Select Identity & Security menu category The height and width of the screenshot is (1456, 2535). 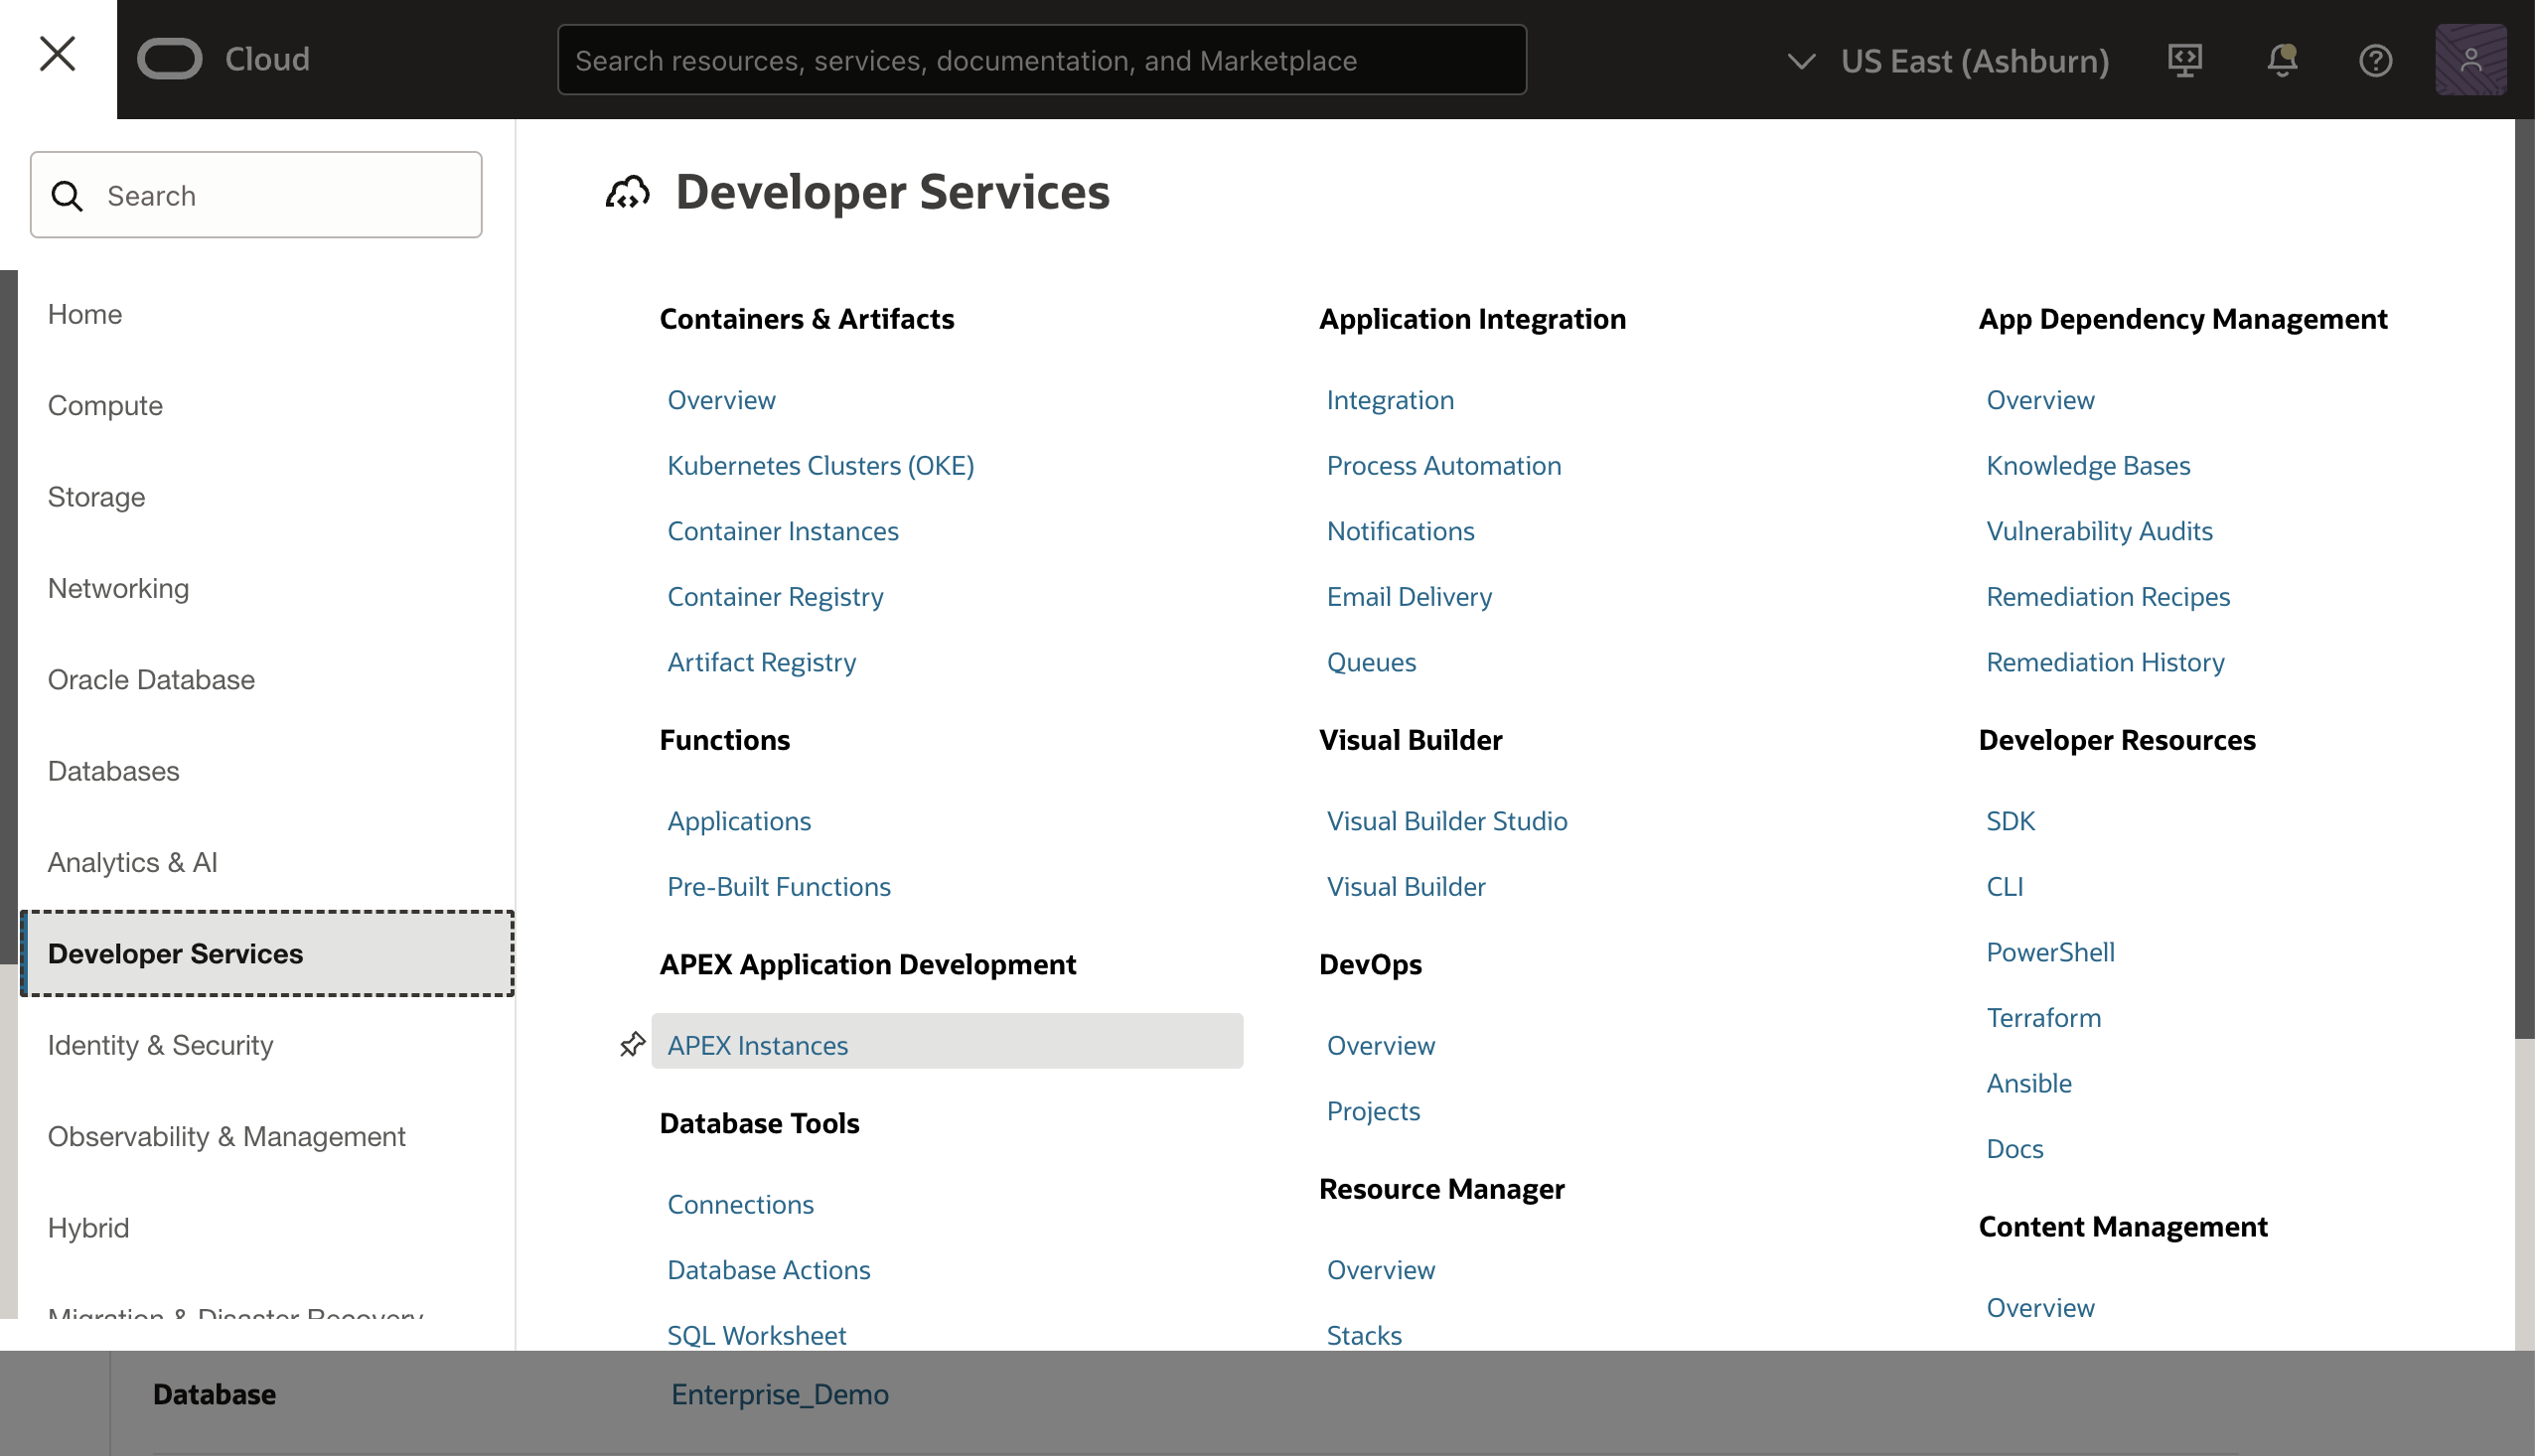pyautogui.click(x=160, y=1045)
